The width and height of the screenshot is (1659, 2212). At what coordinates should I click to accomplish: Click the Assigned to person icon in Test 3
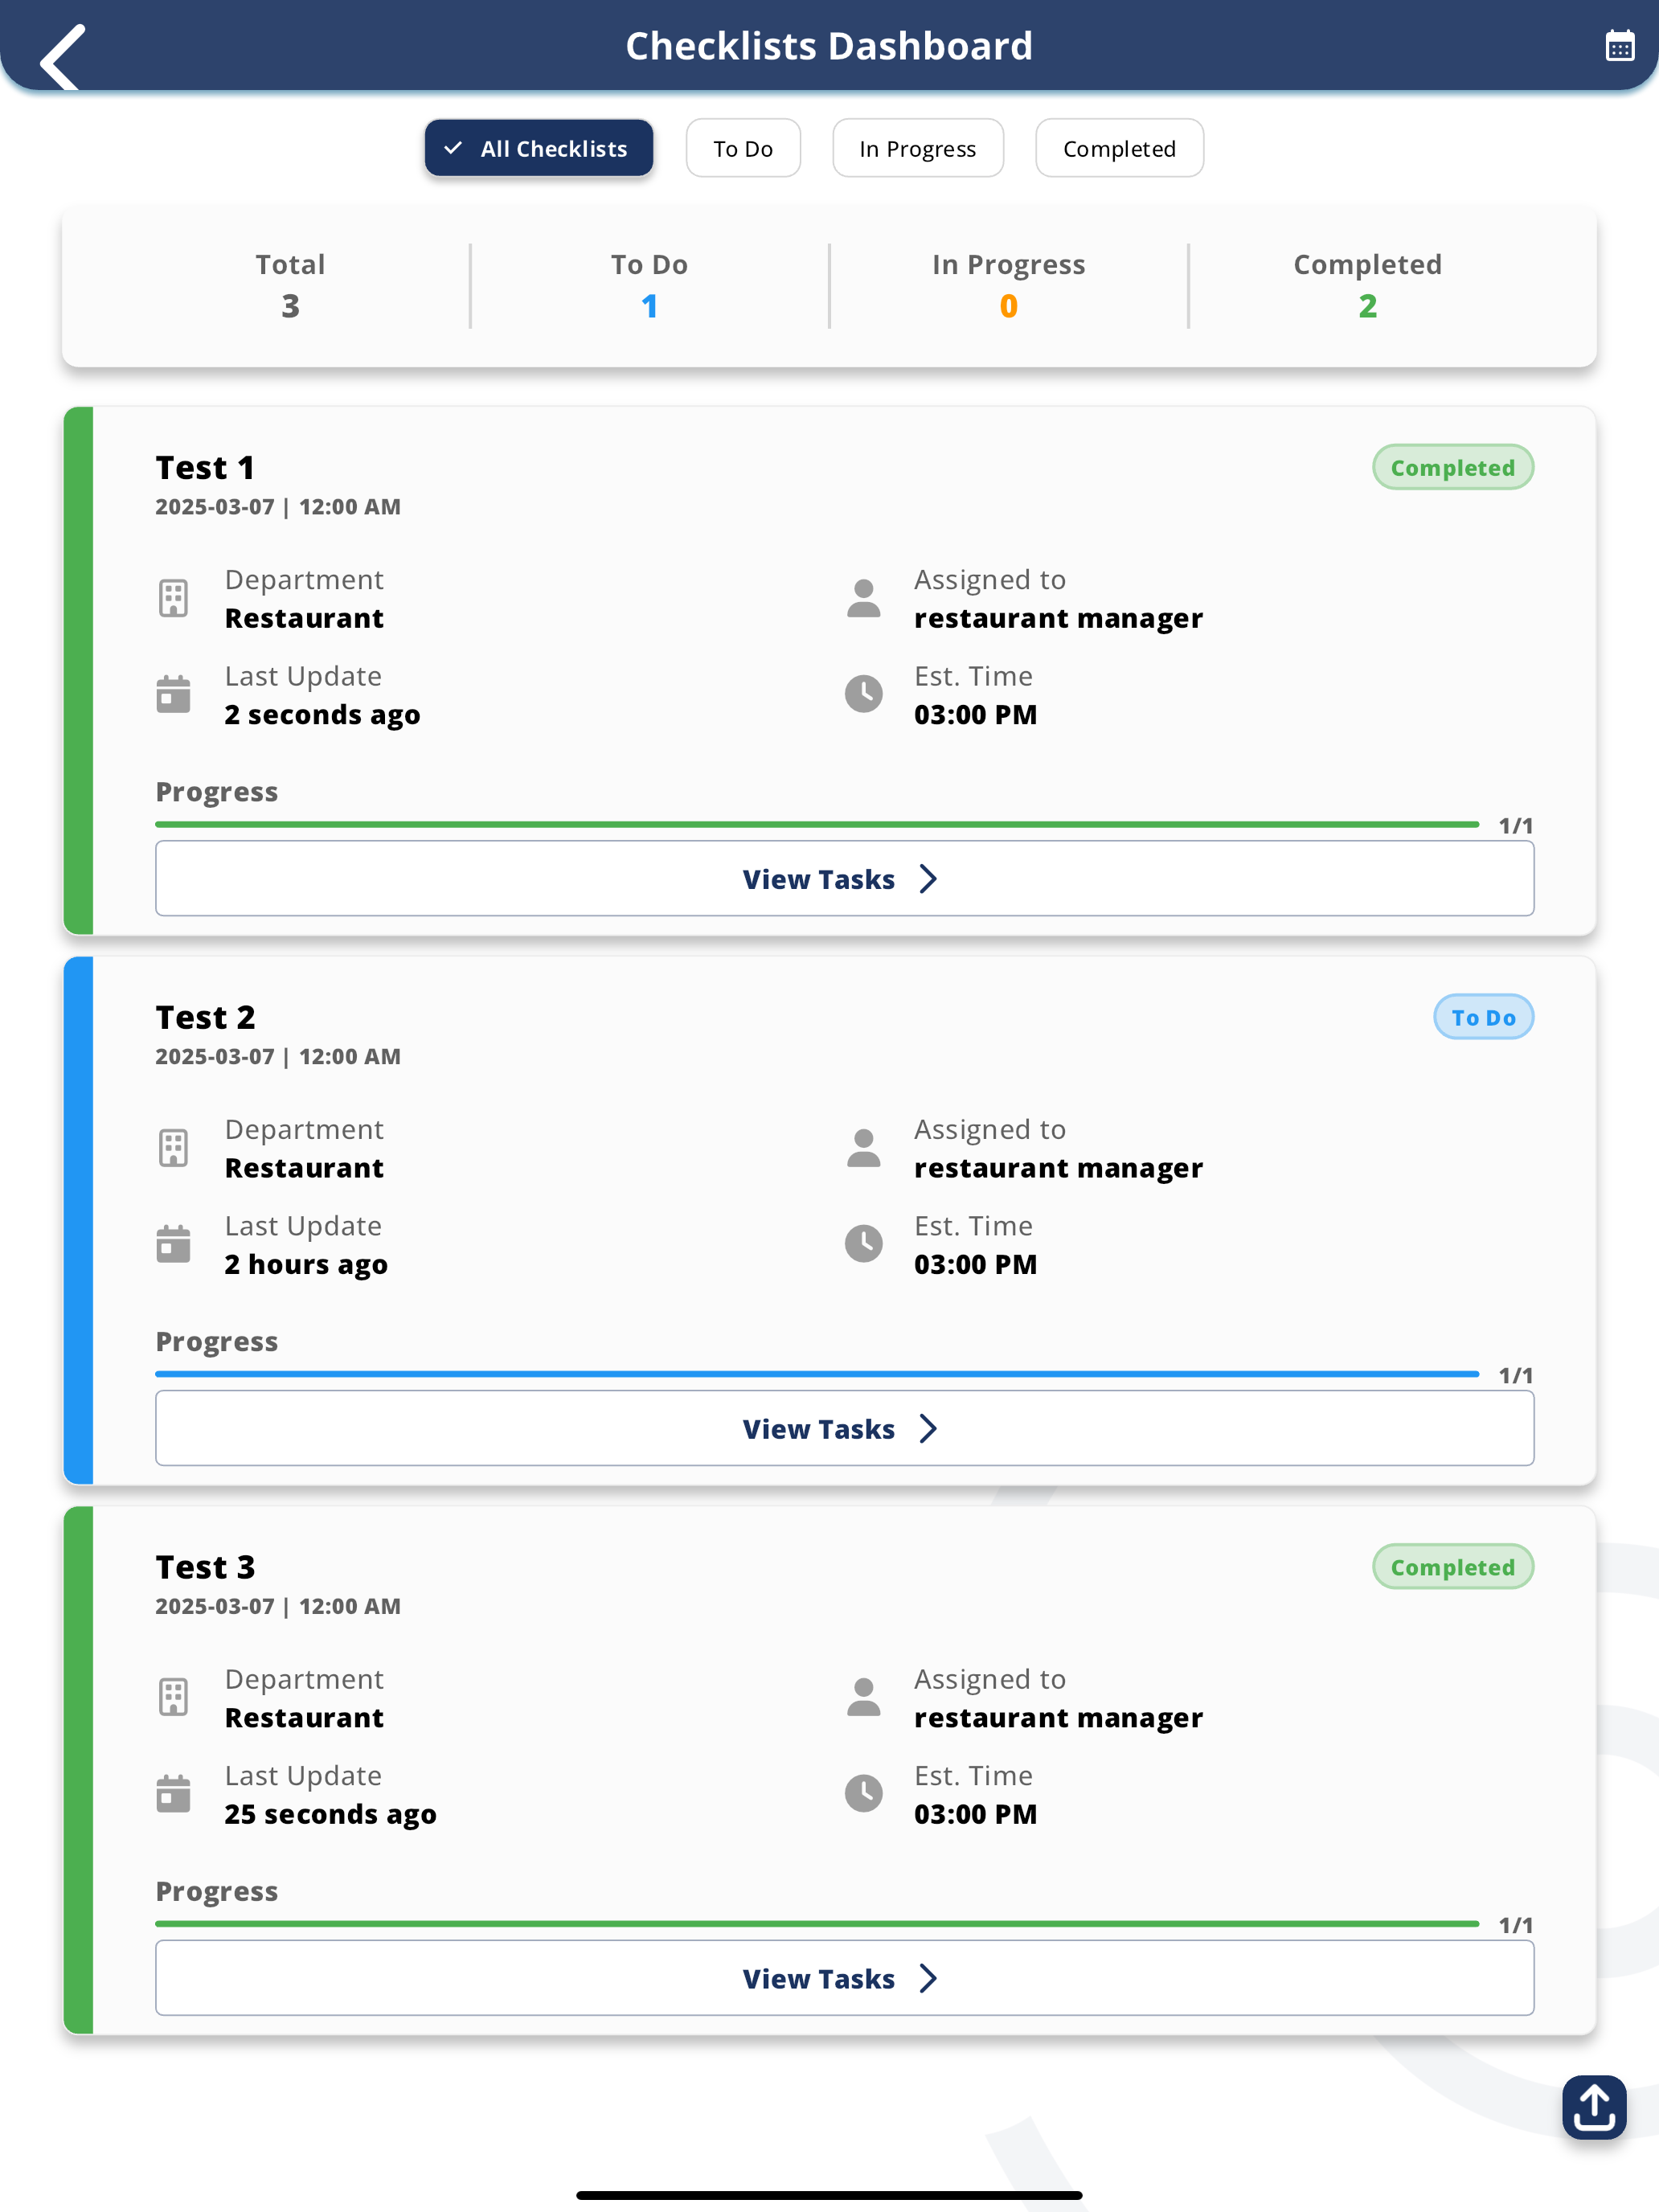864,1698
